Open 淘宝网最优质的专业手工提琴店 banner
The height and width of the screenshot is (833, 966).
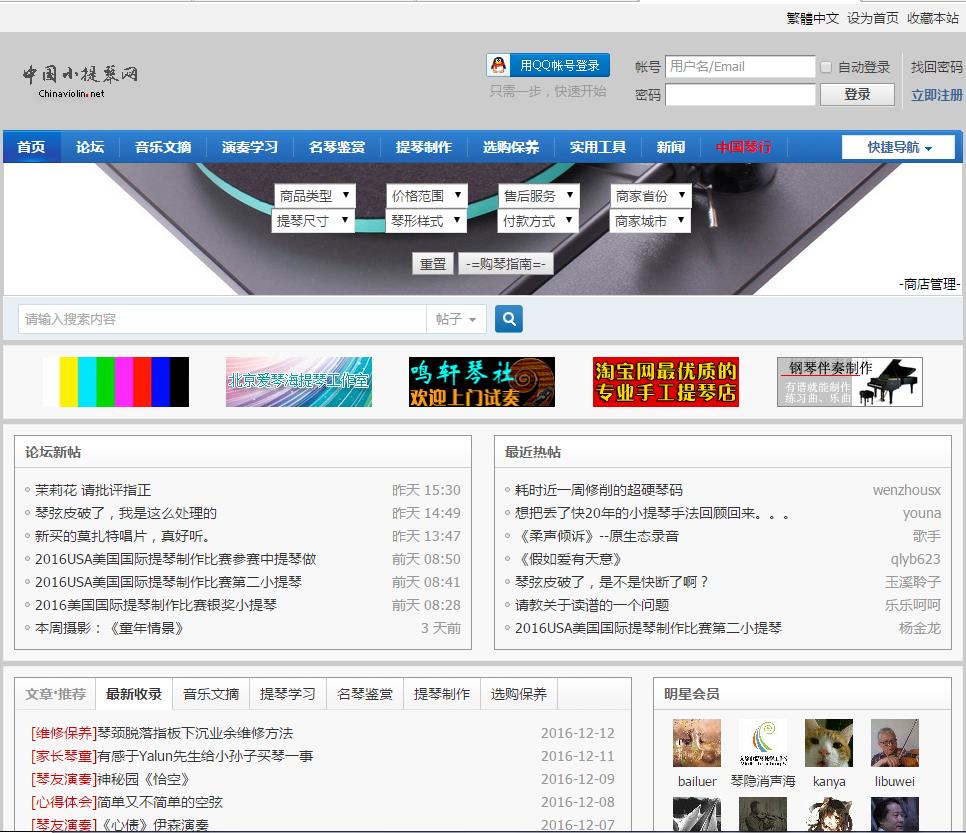(665, 382)
